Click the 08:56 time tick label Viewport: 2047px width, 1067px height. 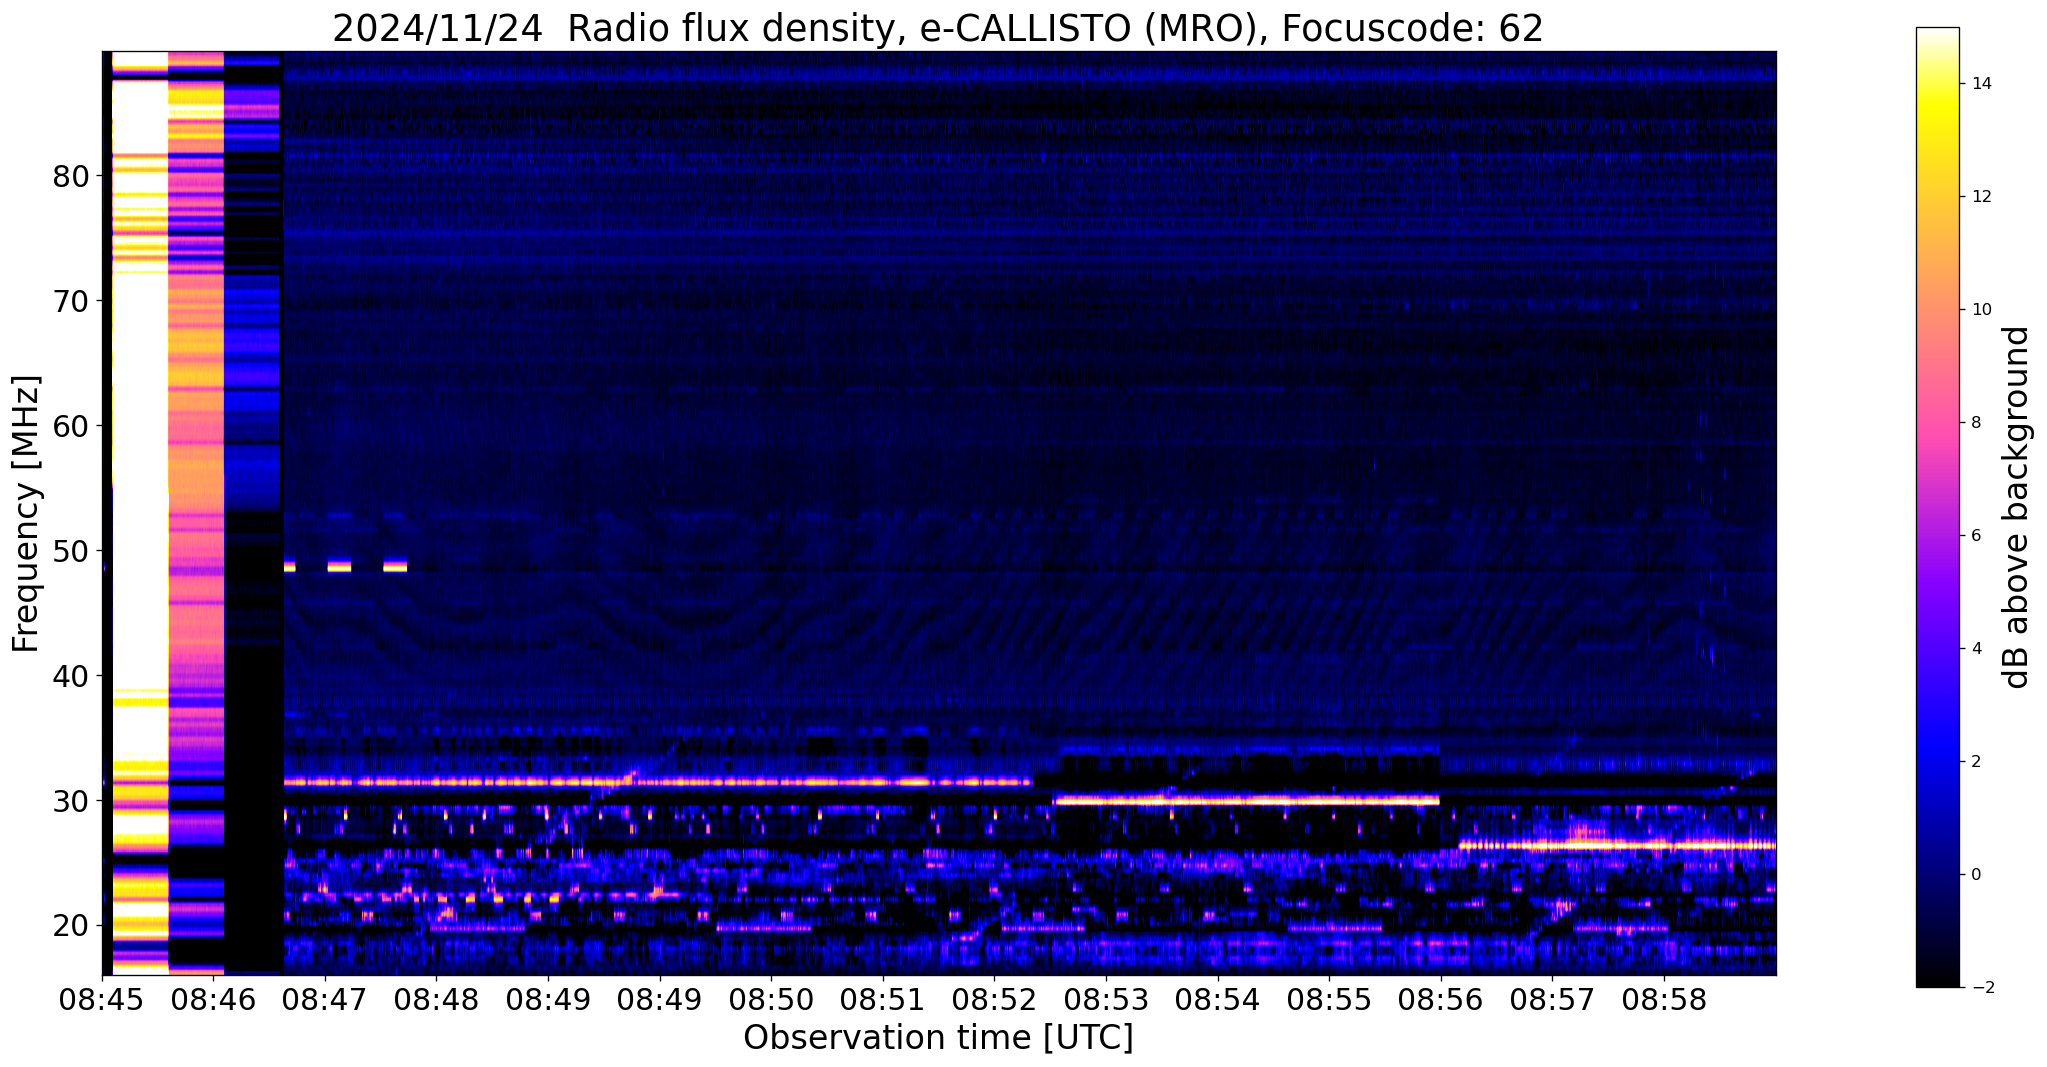pos(1441,1001)
